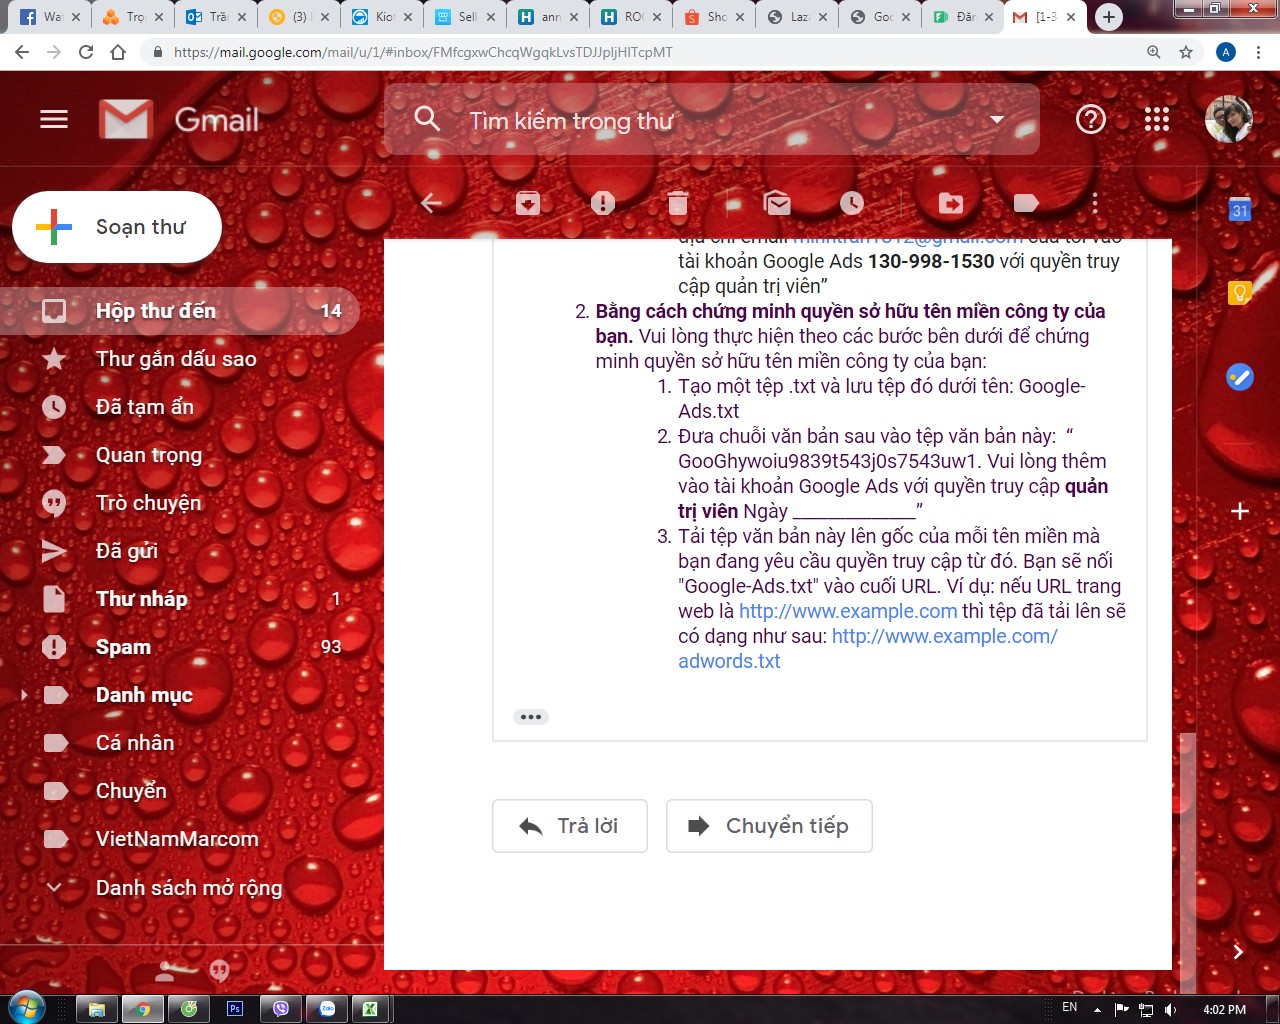1280x1024 pixels.
Task: Collapse the Danh sách mở rộng section
Action: coord(54,887)
